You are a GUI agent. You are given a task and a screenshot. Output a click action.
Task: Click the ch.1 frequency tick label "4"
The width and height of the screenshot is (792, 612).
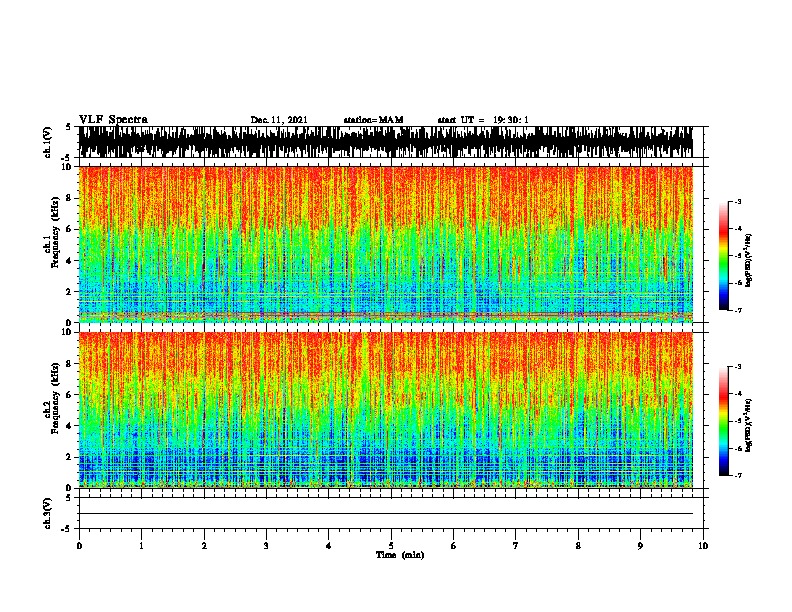[70, 261]
